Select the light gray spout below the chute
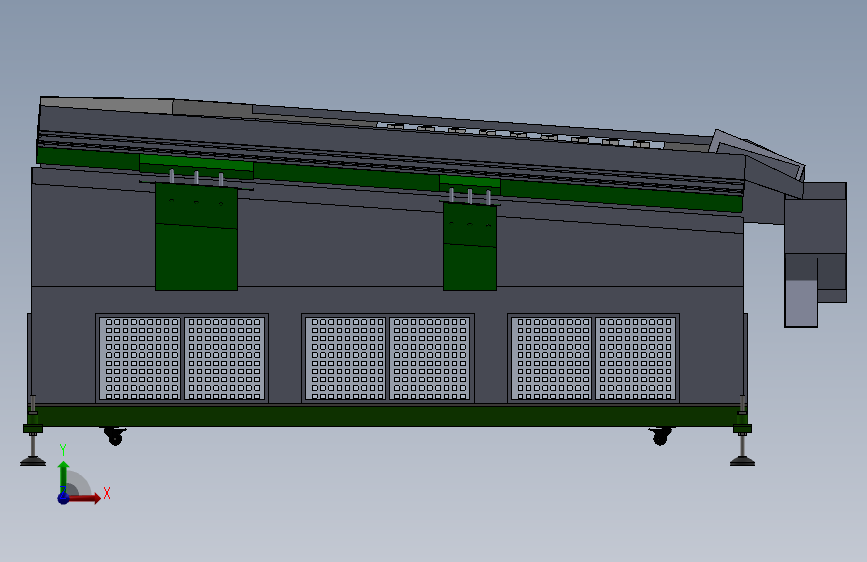867x562 pixels. (x=801, y=303)
